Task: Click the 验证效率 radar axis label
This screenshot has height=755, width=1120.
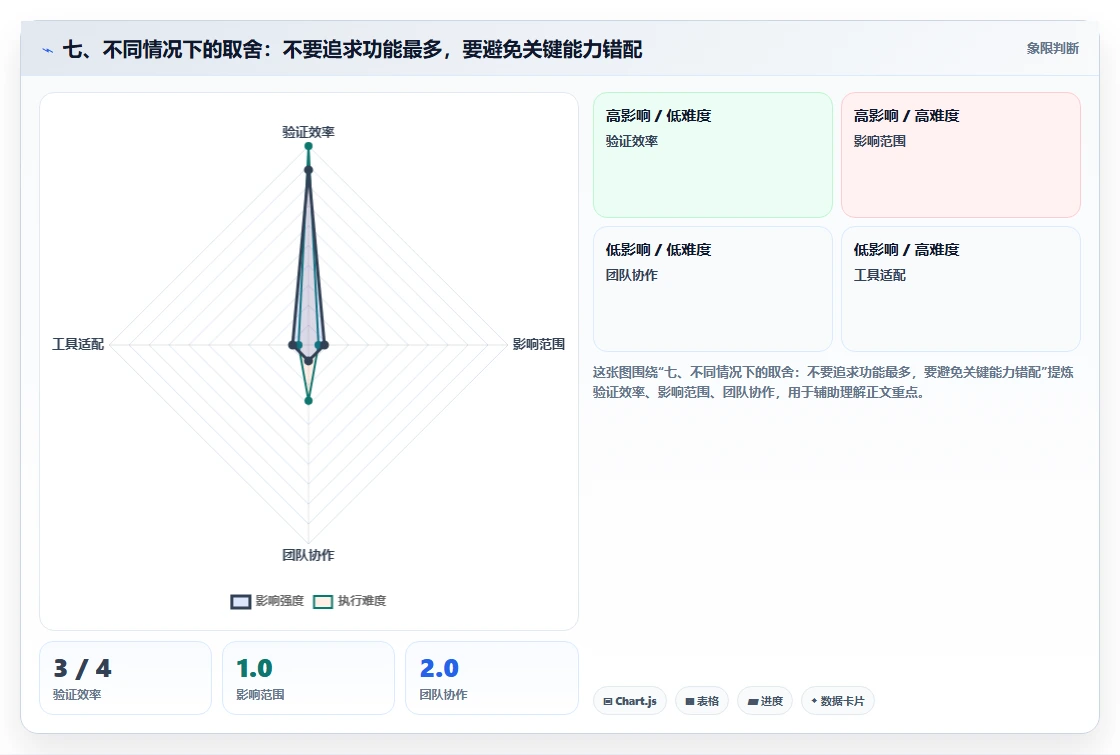Action: tap(309, 132)
